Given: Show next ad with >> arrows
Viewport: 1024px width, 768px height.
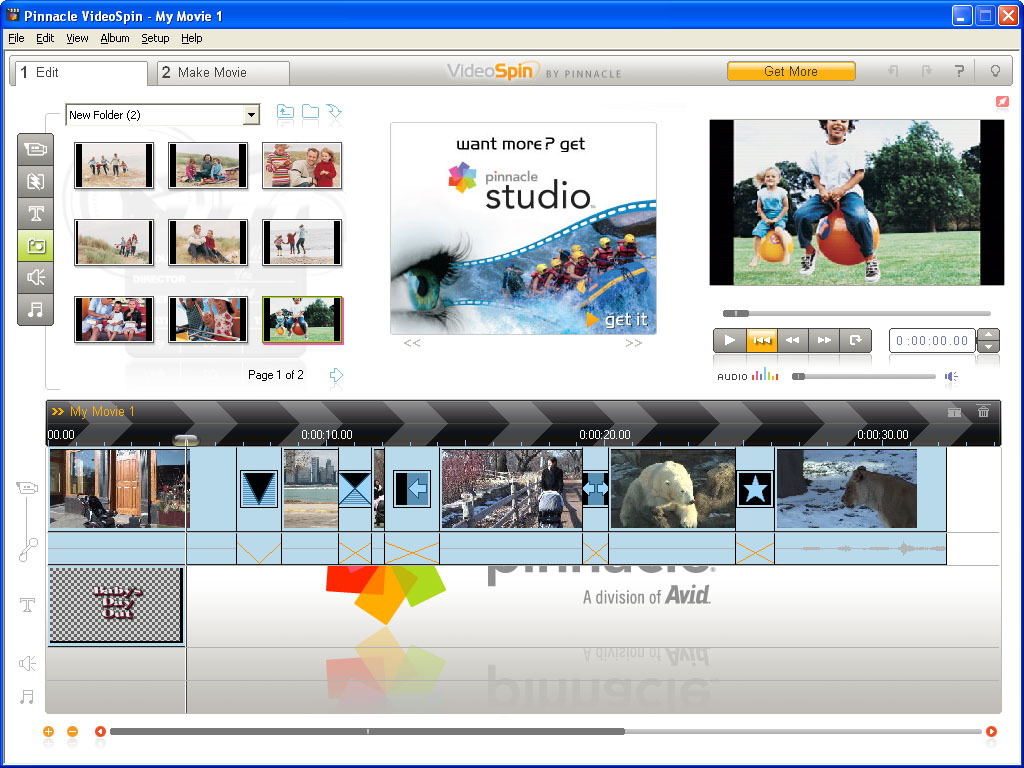Looking at the screenshot, I should tap(633, 343).
